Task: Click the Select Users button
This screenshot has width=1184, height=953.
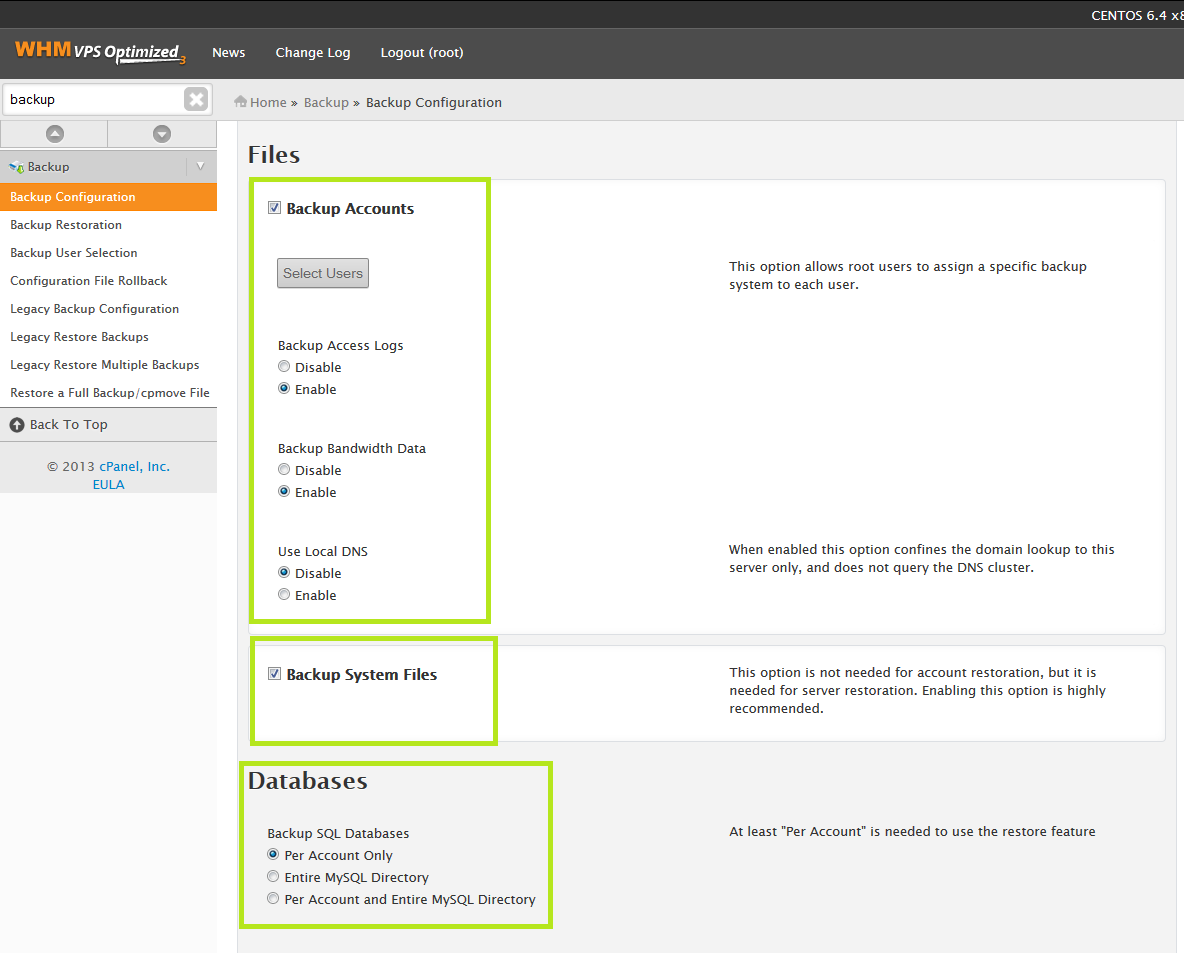Action: tap(323, 273)
